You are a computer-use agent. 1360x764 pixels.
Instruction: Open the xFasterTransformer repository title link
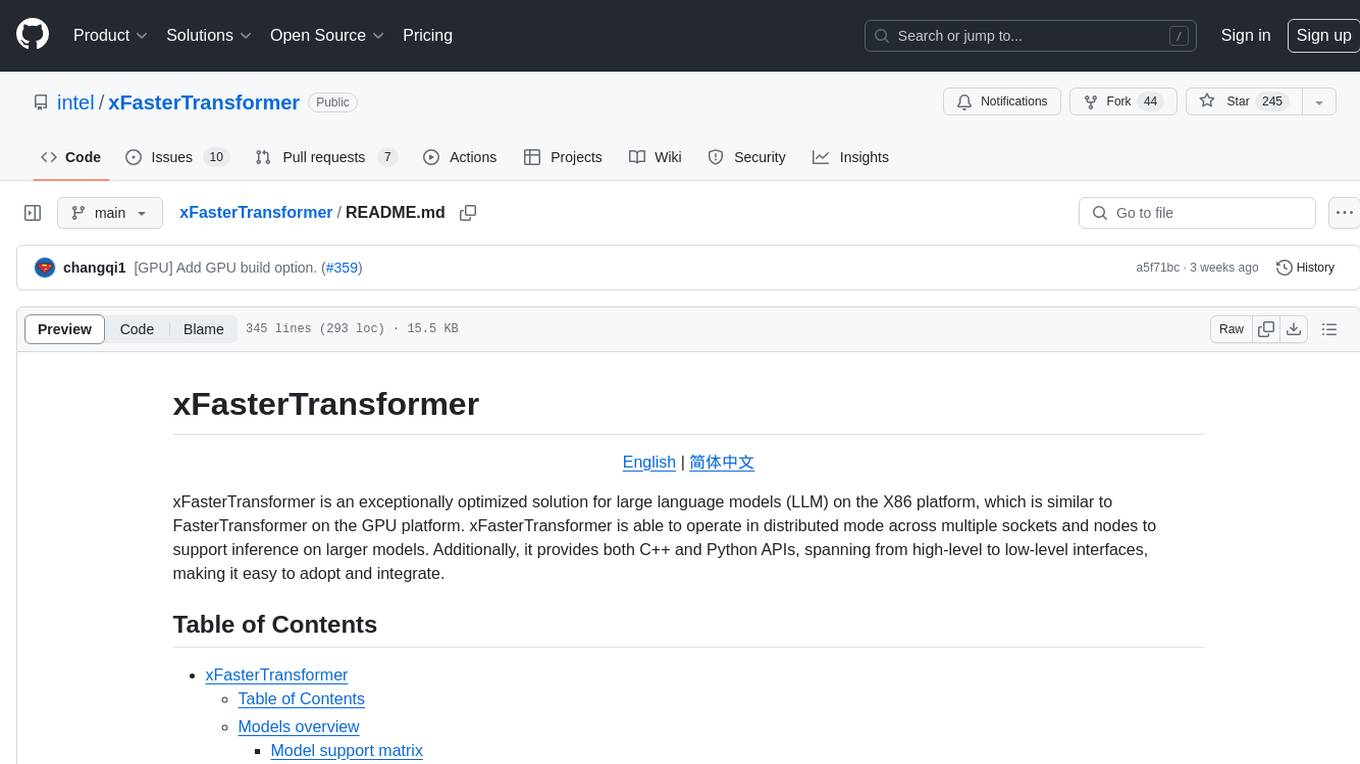(204, 102)
